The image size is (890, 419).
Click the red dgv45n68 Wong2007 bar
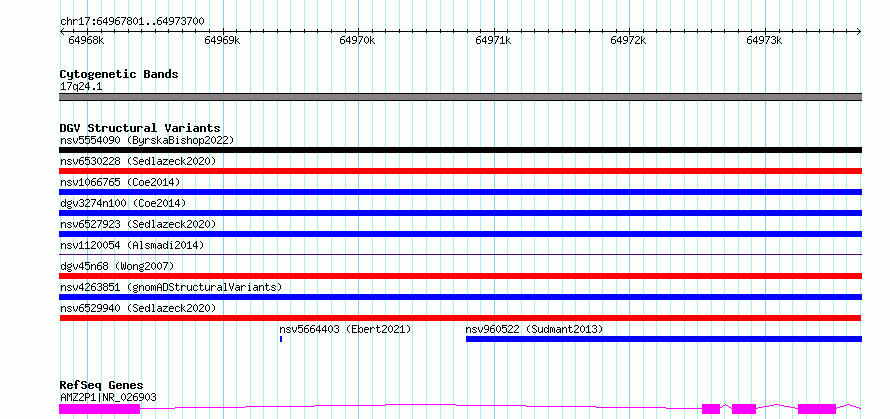click(x=460, y=276)
